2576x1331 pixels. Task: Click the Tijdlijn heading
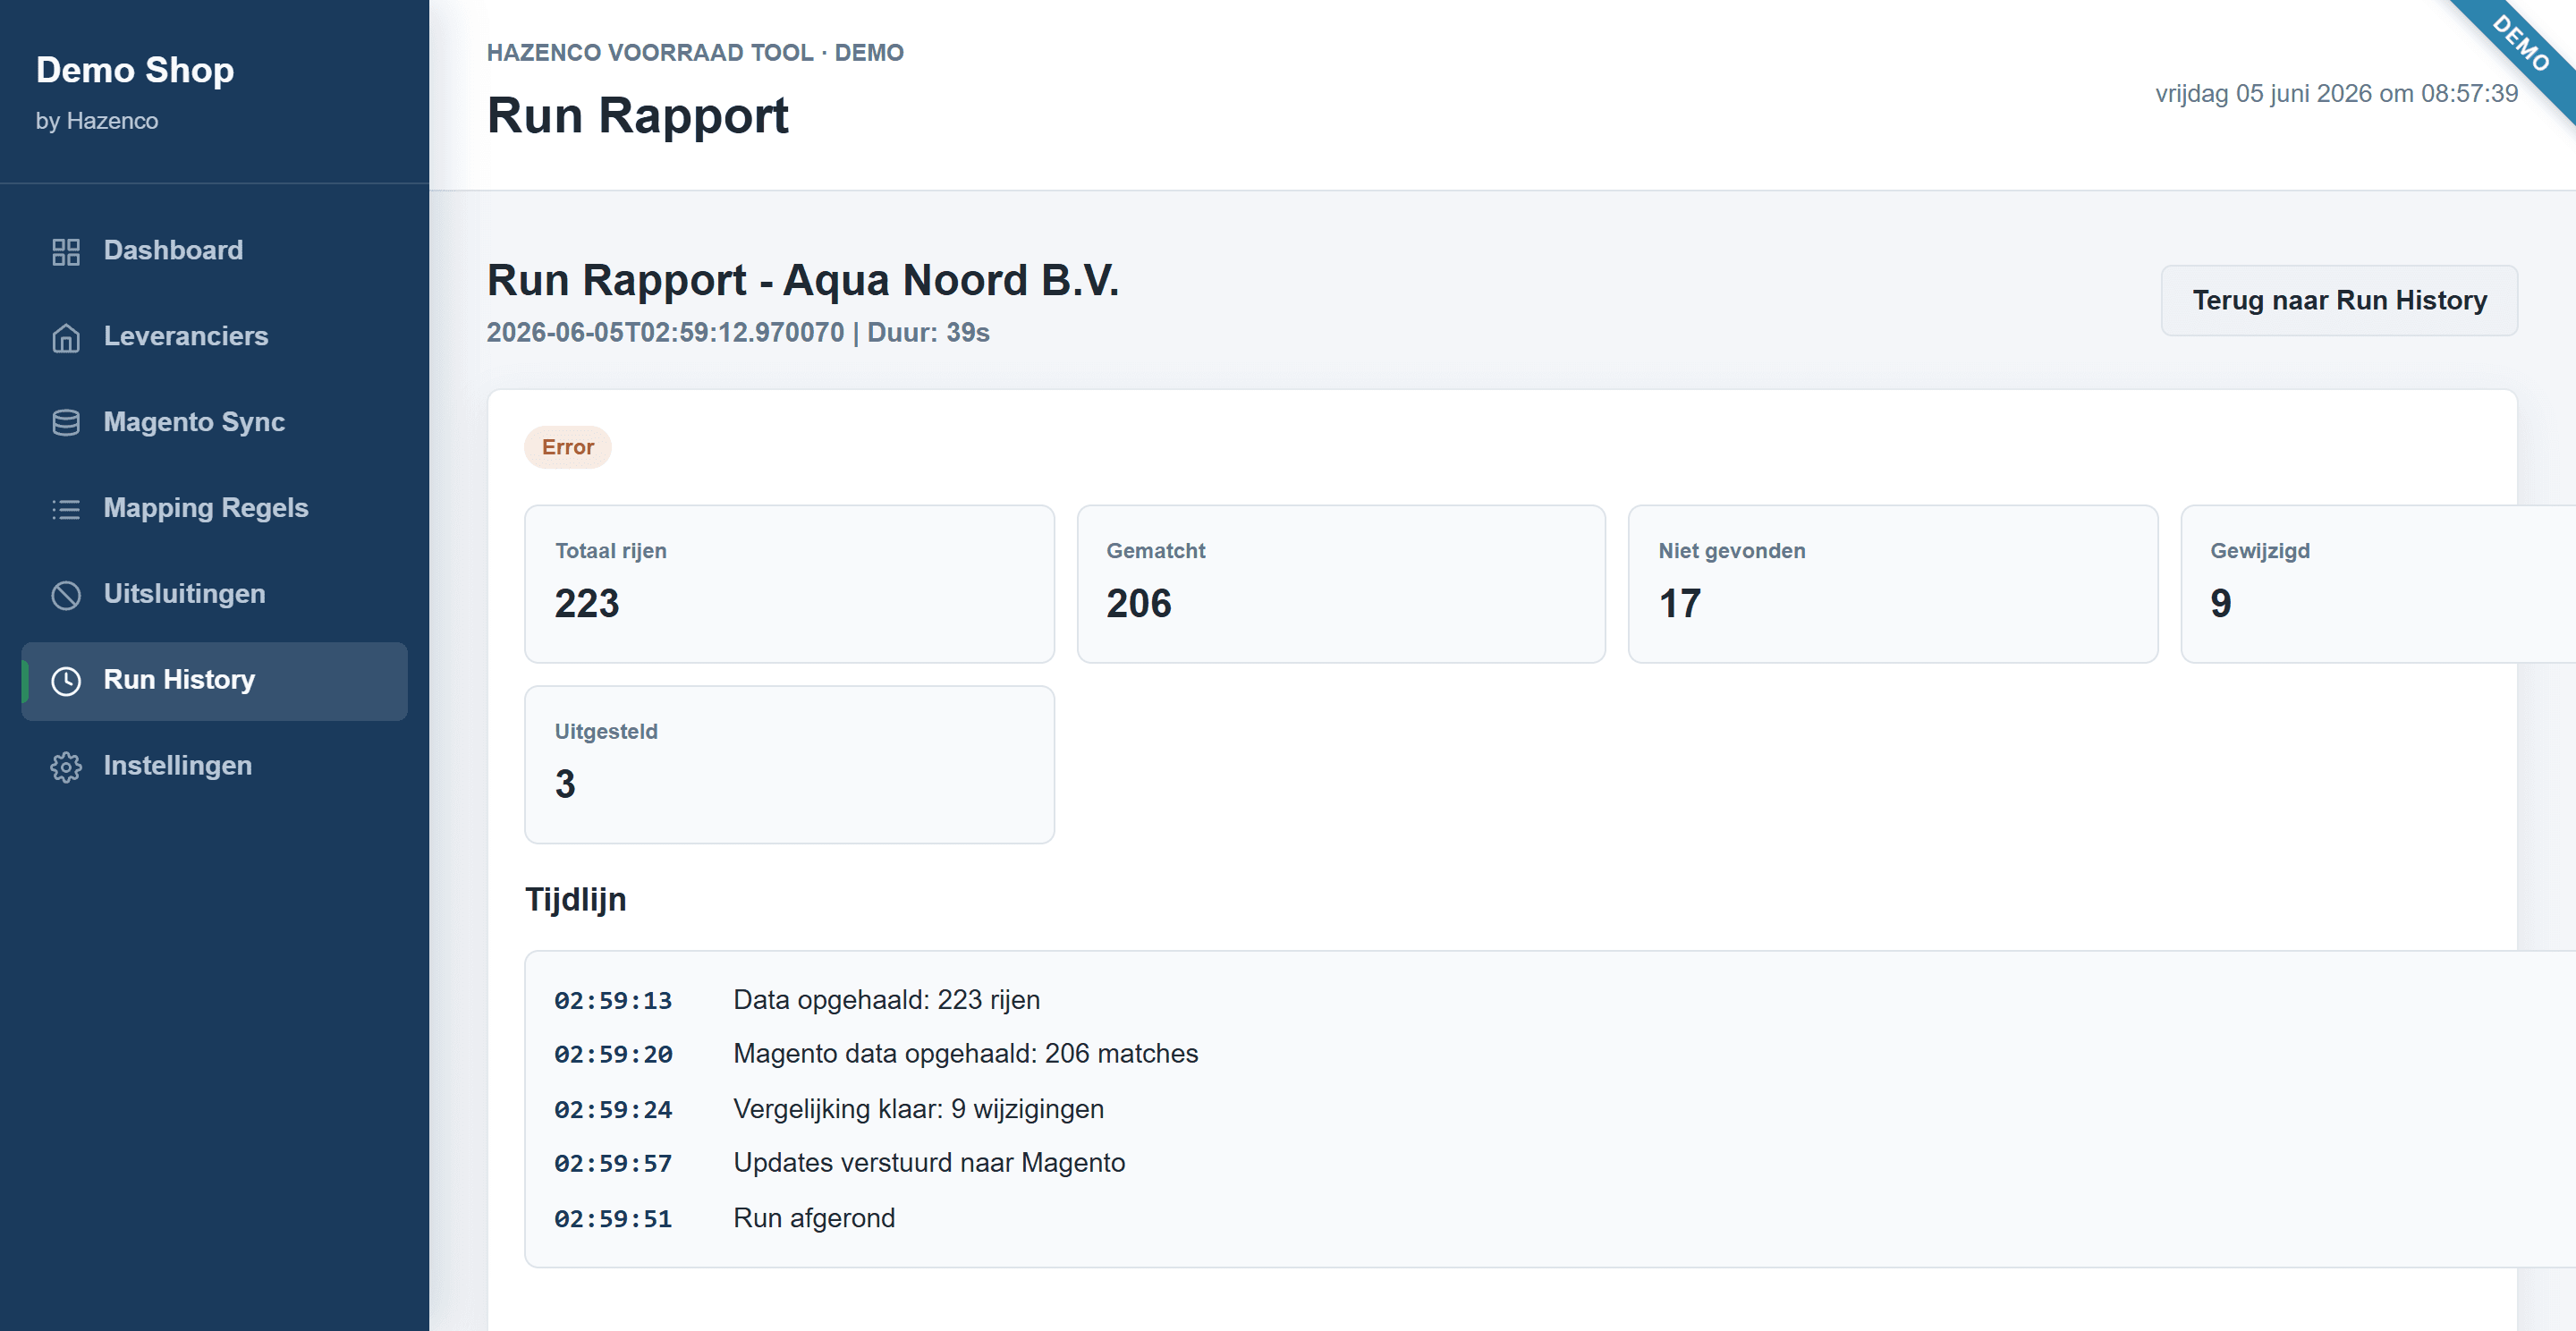pos(576,900)
